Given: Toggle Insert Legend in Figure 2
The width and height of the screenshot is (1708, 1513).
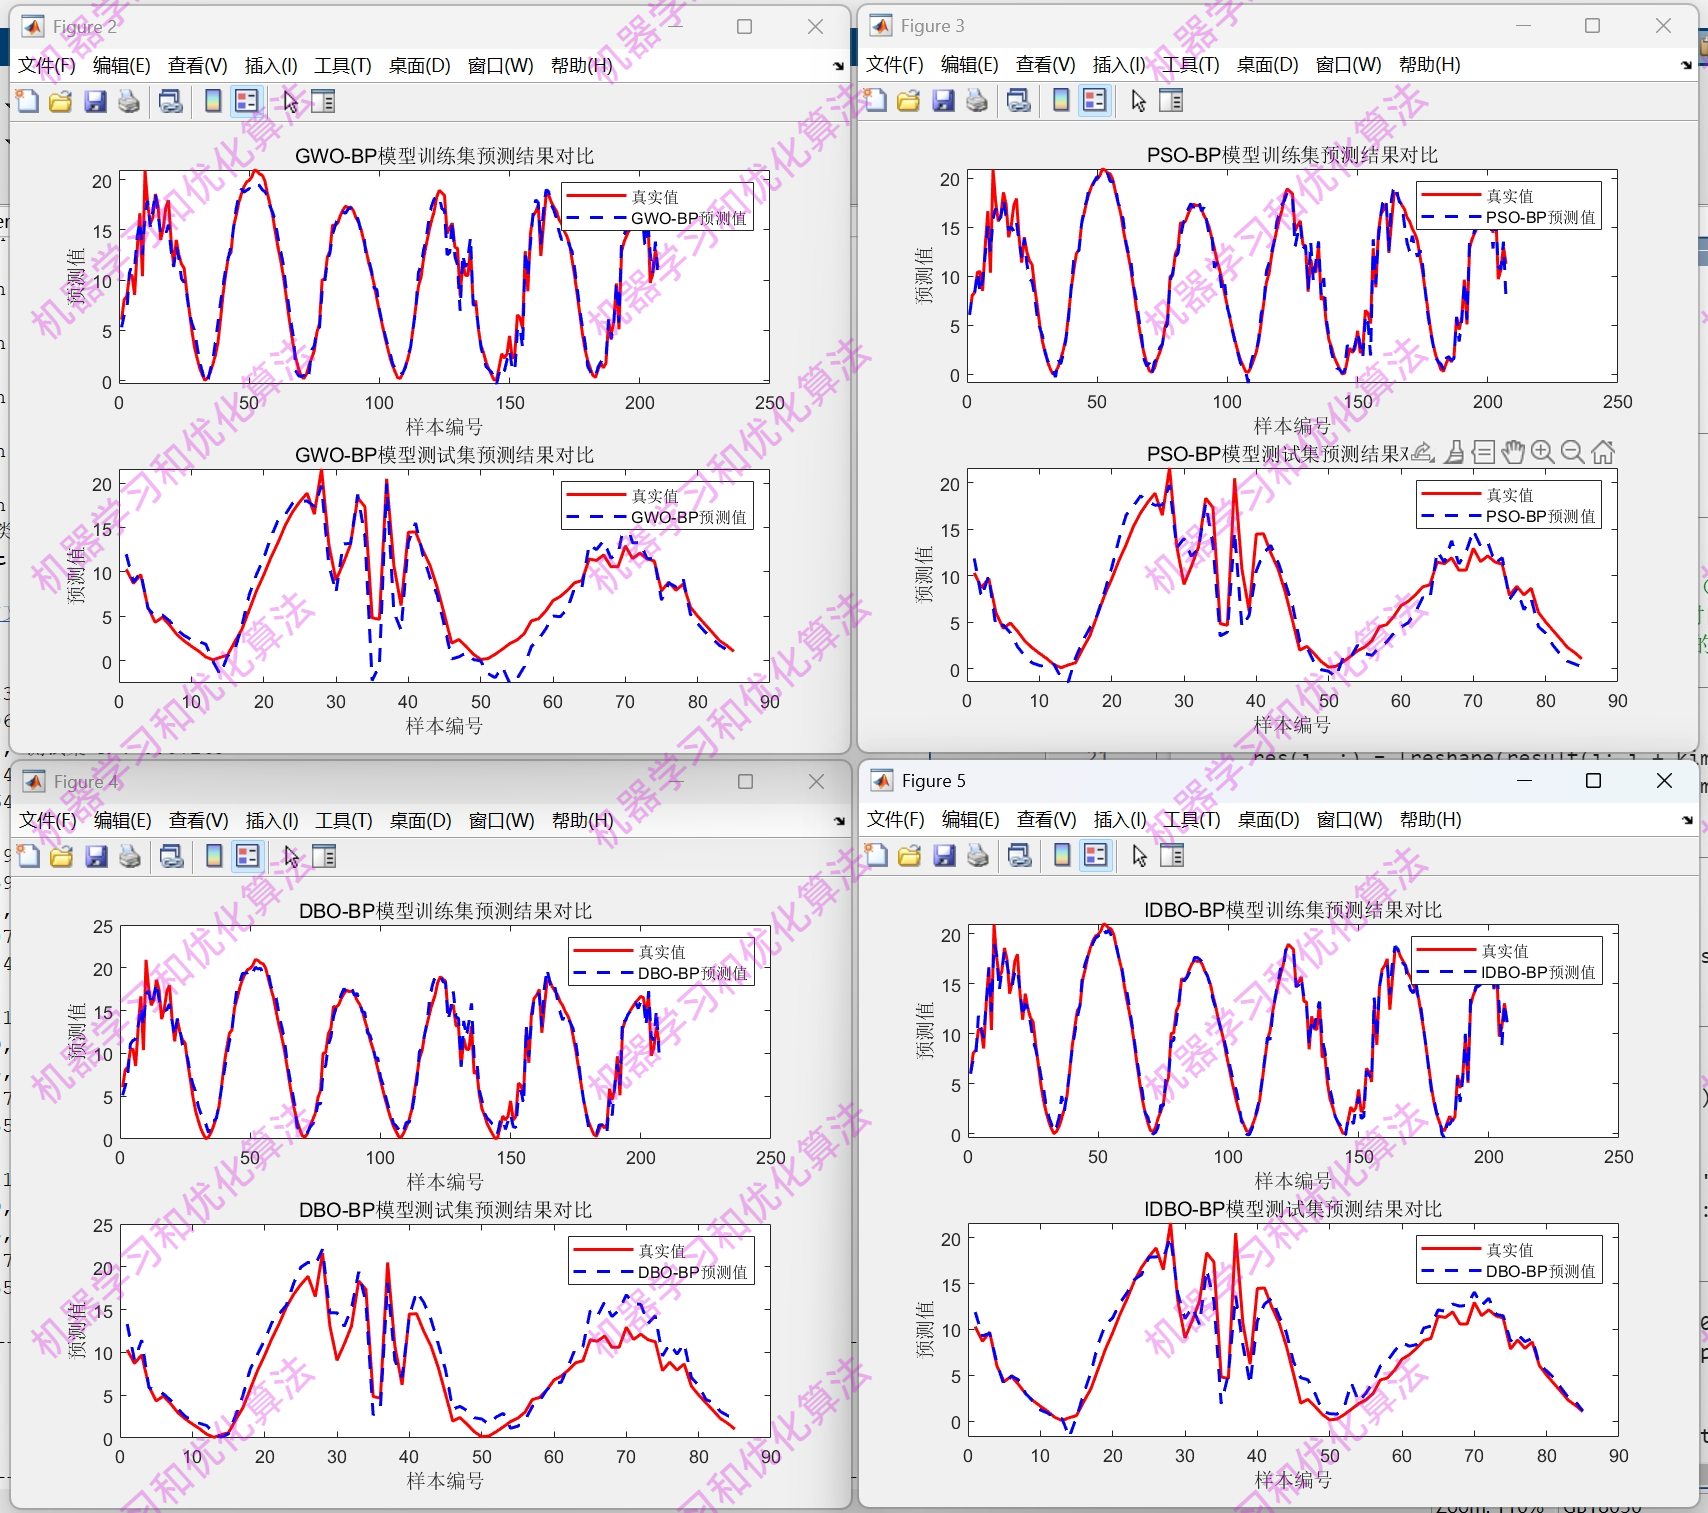Looking at the screenshot, I should 246,101.
